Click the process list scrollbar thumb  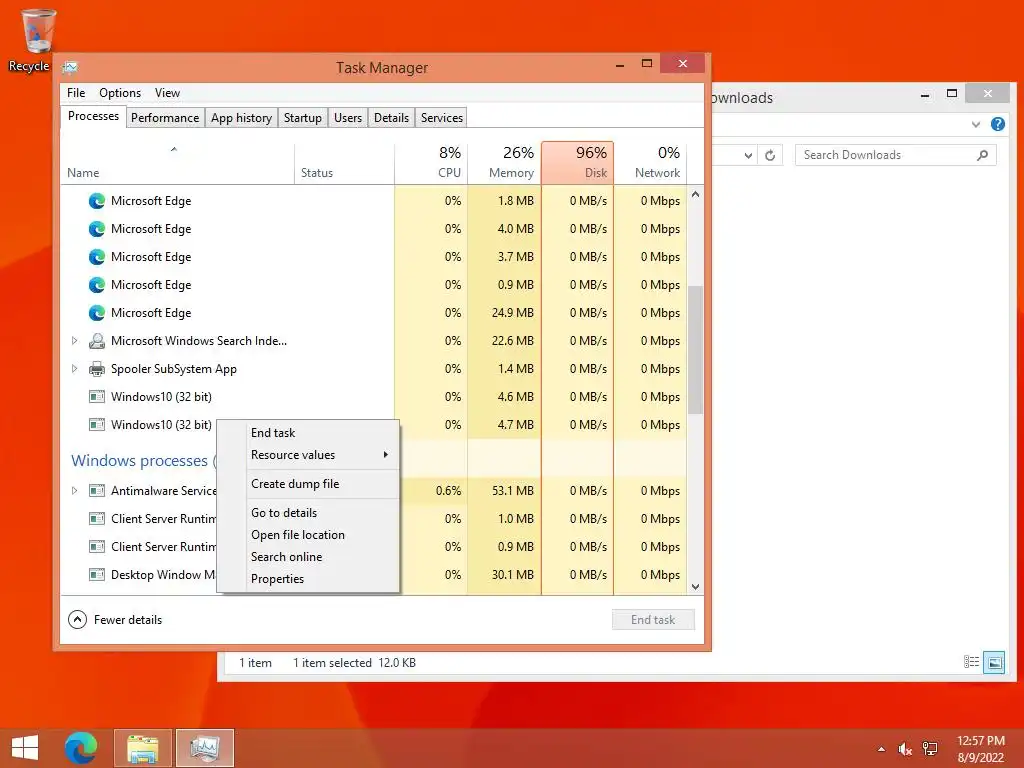tap(696, 350)
